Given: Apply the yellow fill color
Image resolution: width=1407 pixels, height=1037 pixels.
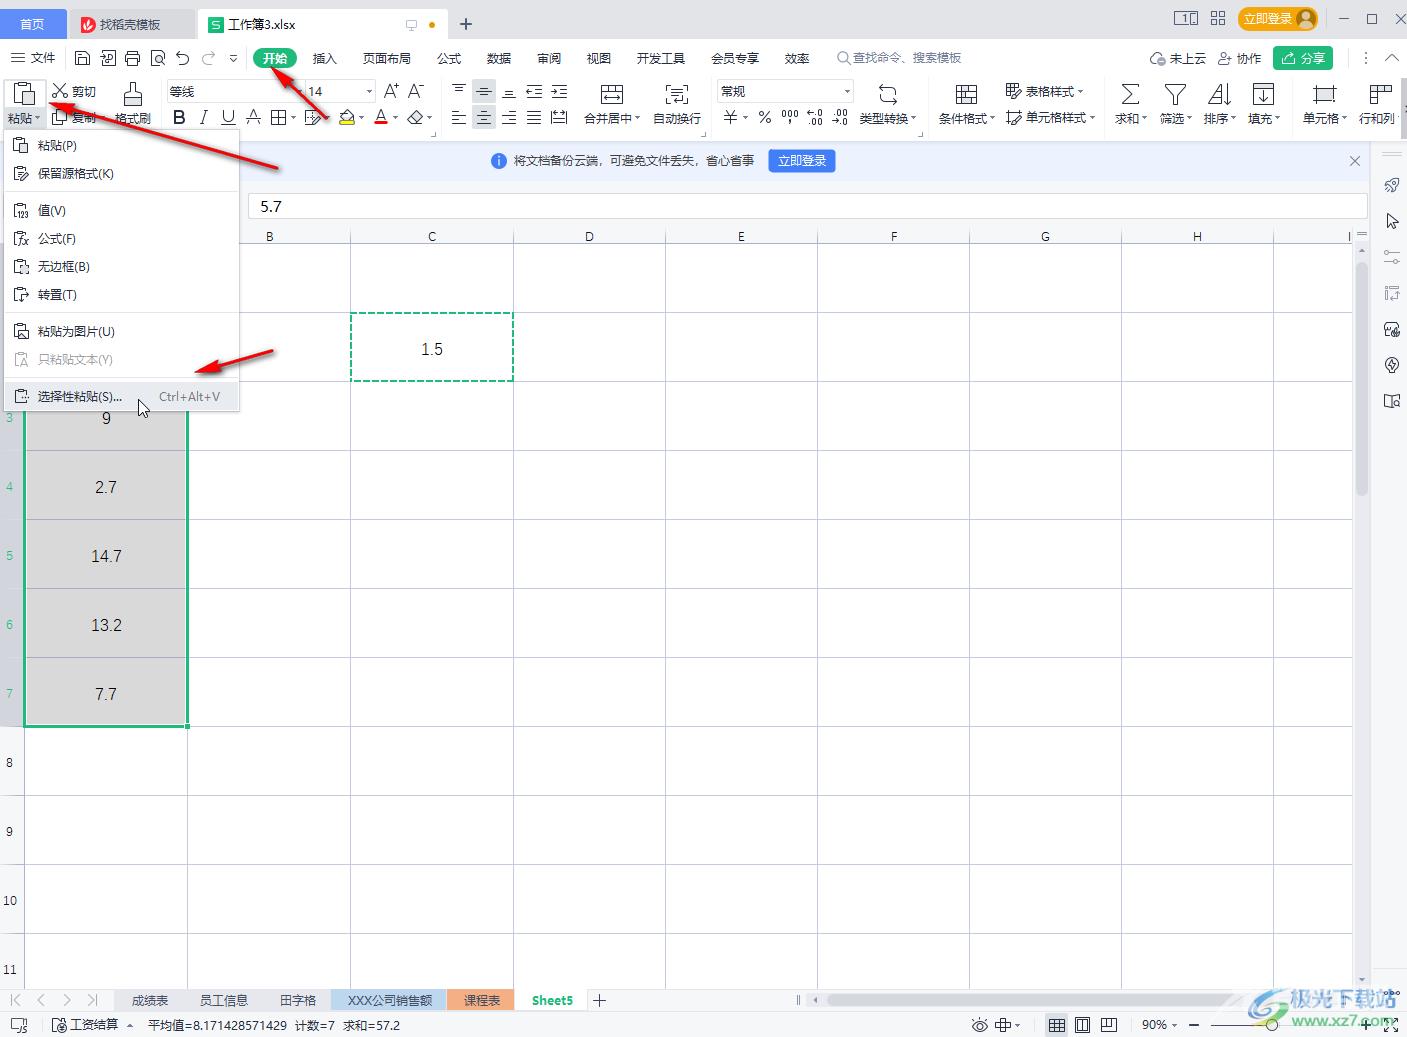Looking at the screenshot, I should tap(346, 118).
